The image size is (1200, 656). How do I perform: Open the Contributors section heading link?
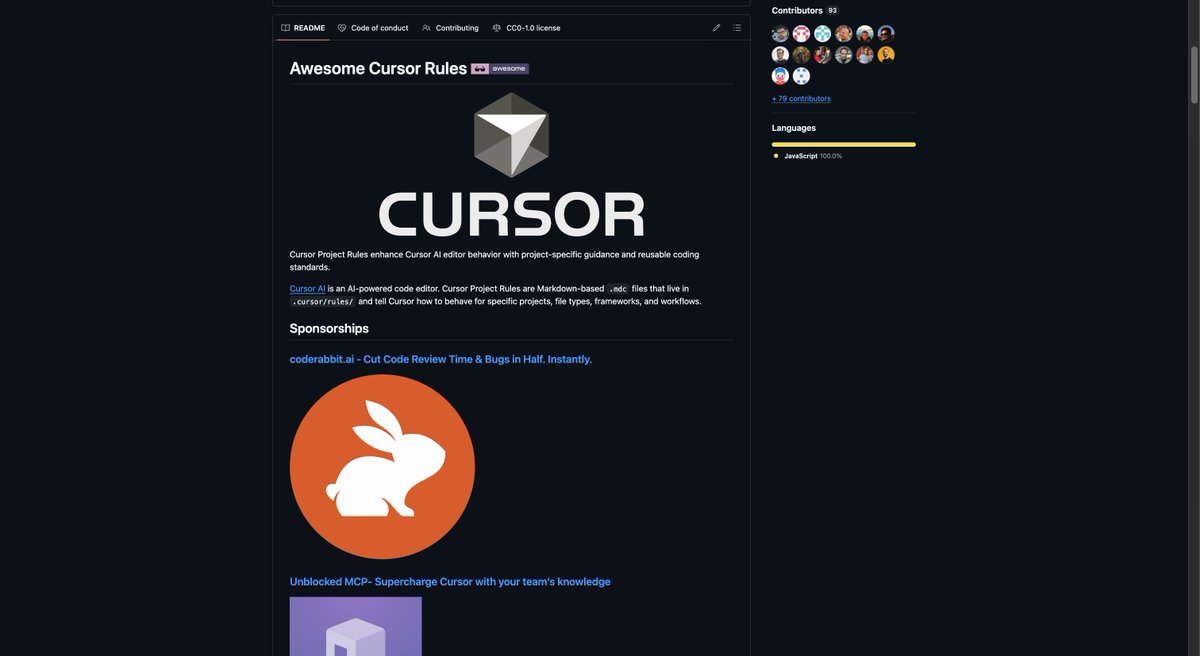[797, 10]
